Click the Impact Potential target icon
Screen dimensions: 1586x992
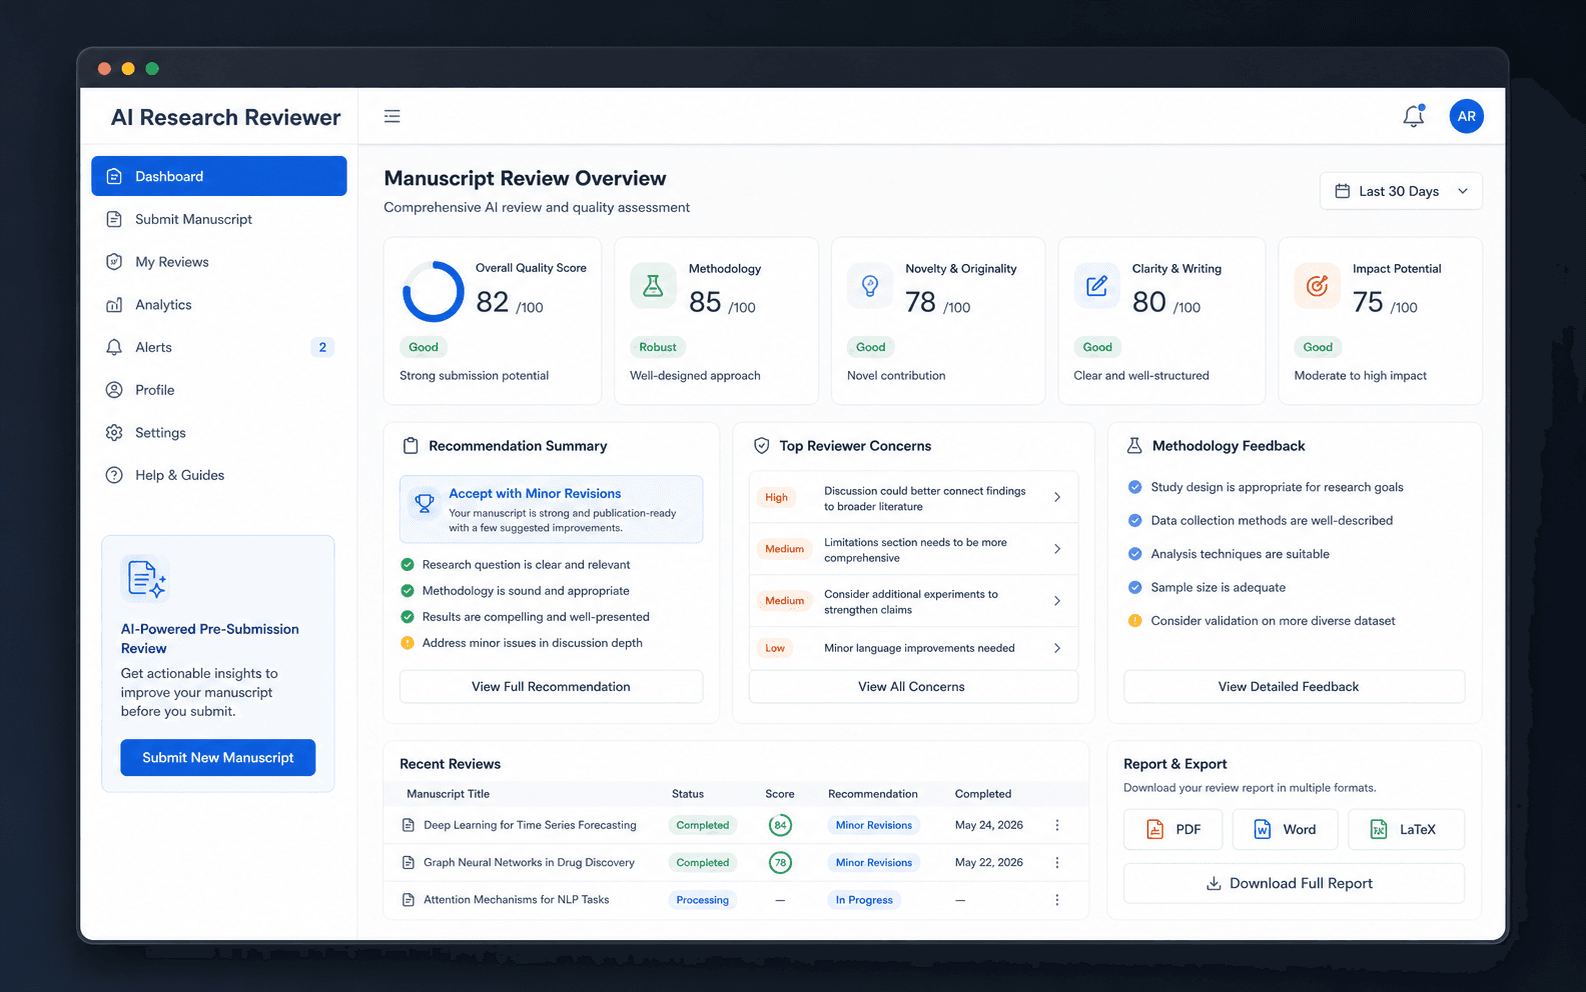(x=1317, y=286)
